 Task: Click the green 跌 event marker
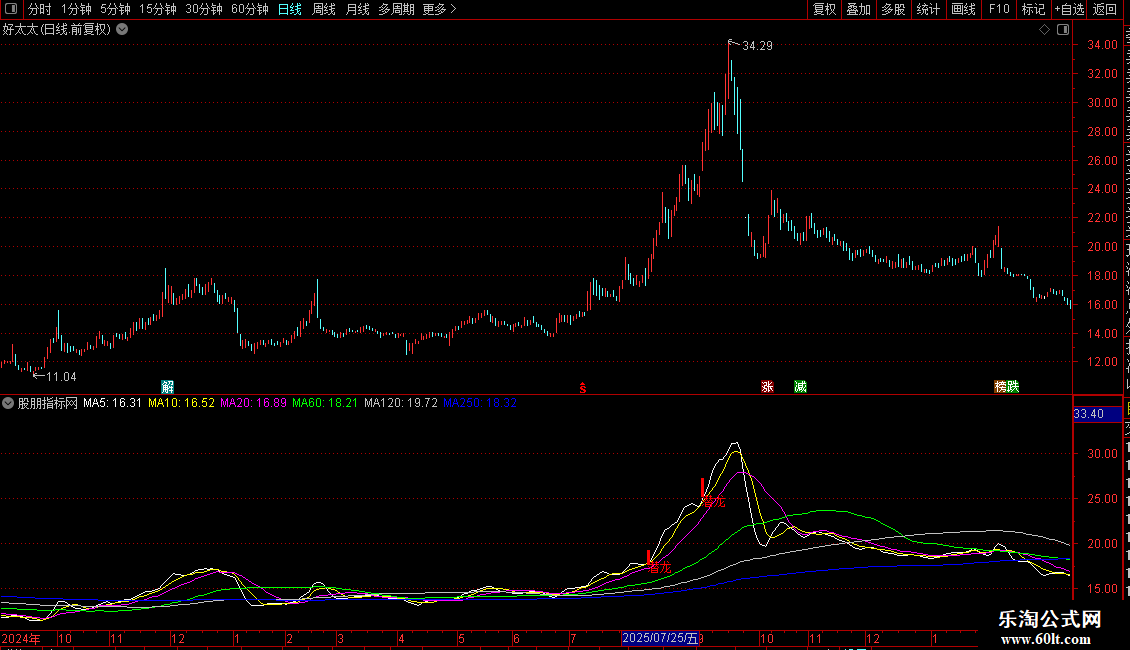pyautogui.click(x=1013, y=387)
